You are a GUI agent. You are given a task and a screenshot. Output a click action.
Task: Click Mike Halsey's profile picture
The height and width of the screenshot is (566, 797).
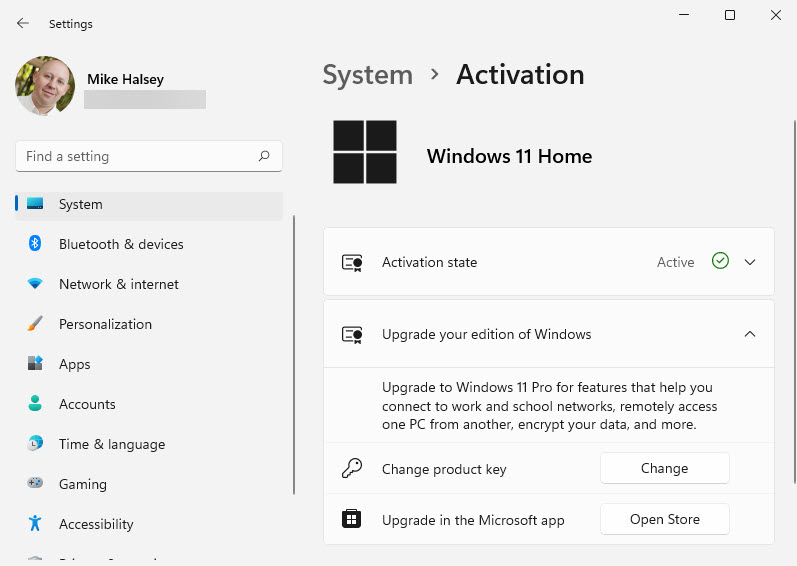point(45,86)
